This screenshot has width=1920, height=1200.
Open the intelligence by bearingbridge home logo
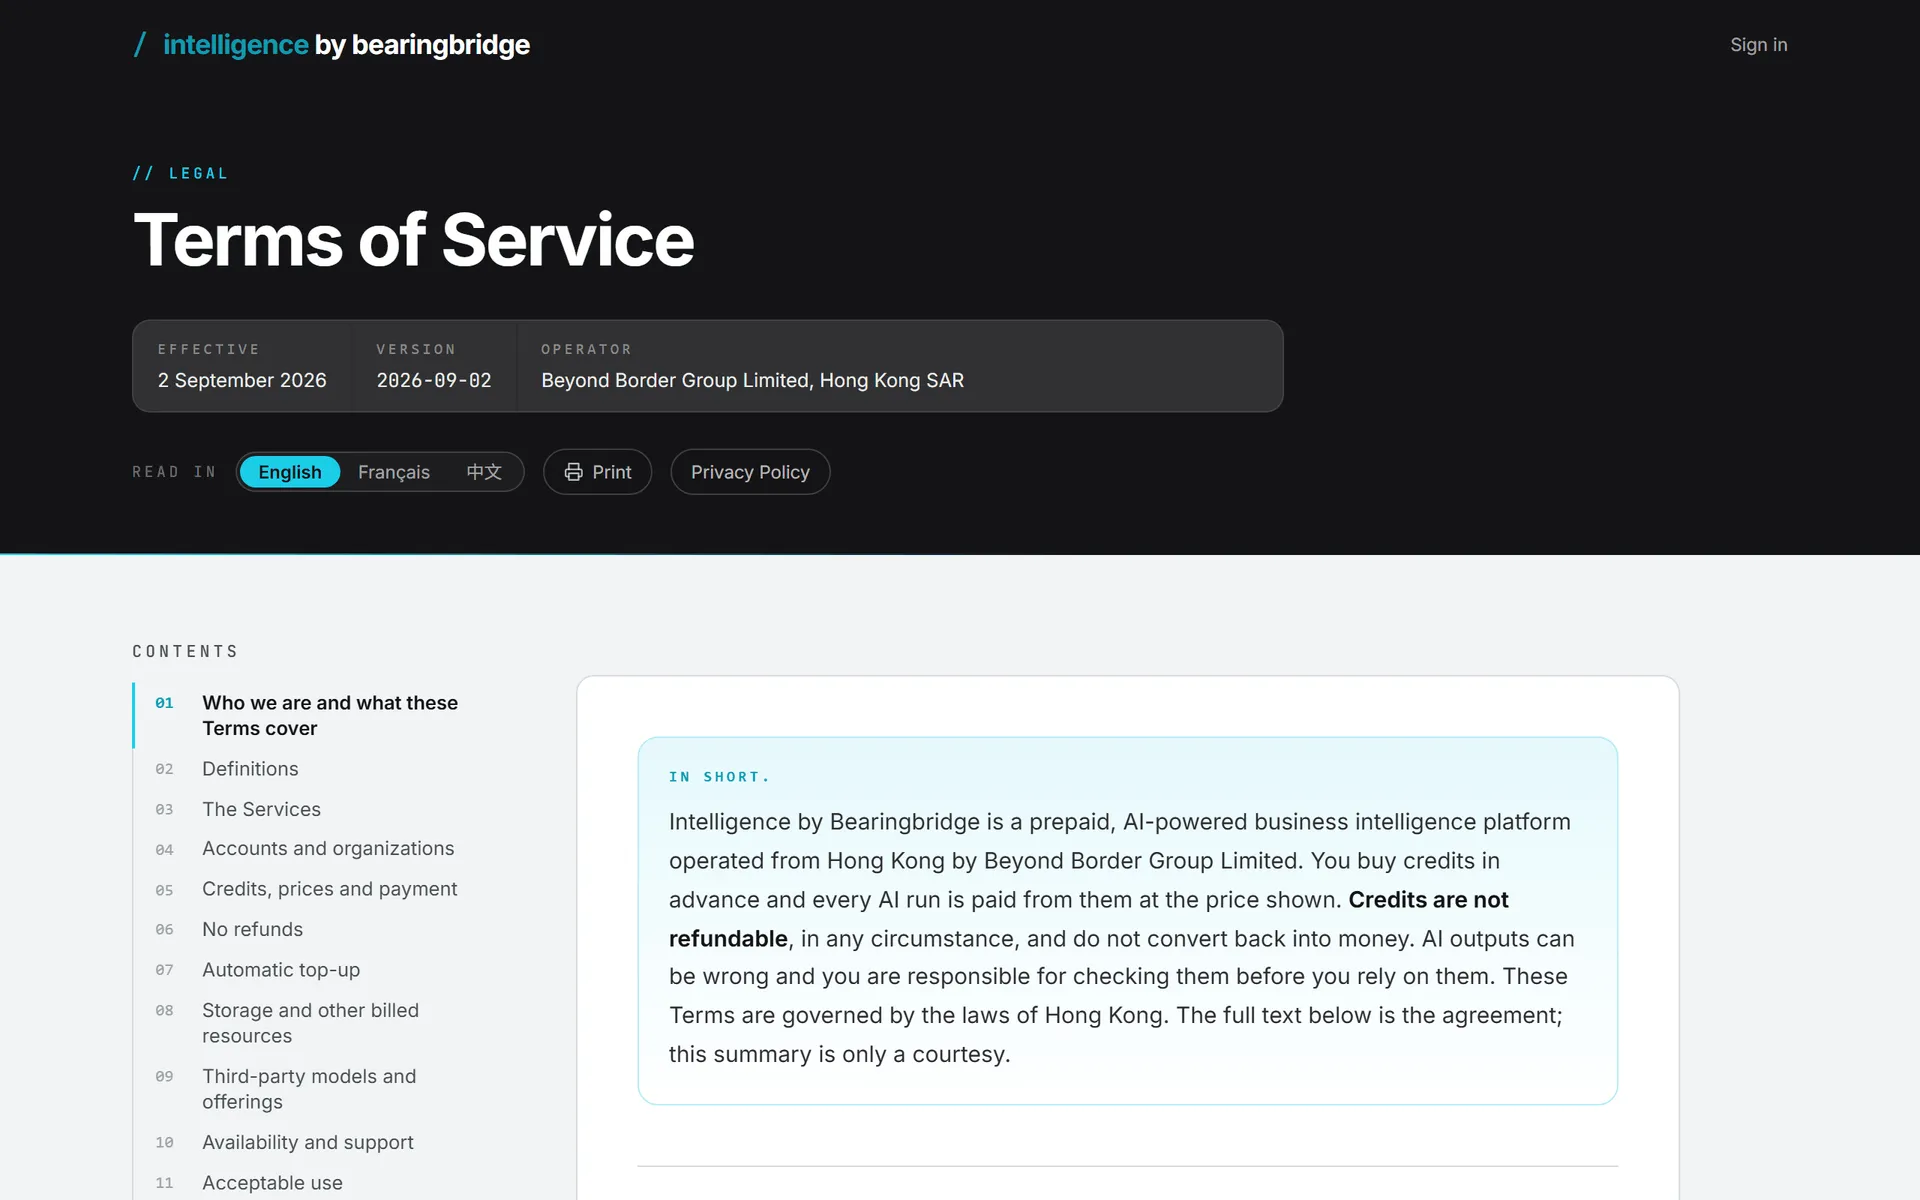[x=331, y=45]
